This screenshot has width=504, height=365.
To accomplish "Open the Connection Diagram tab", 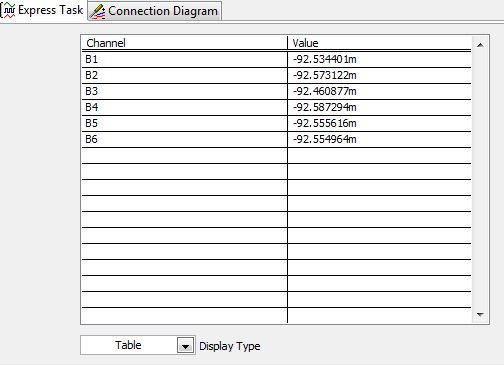I will click(x=155, y=11).
